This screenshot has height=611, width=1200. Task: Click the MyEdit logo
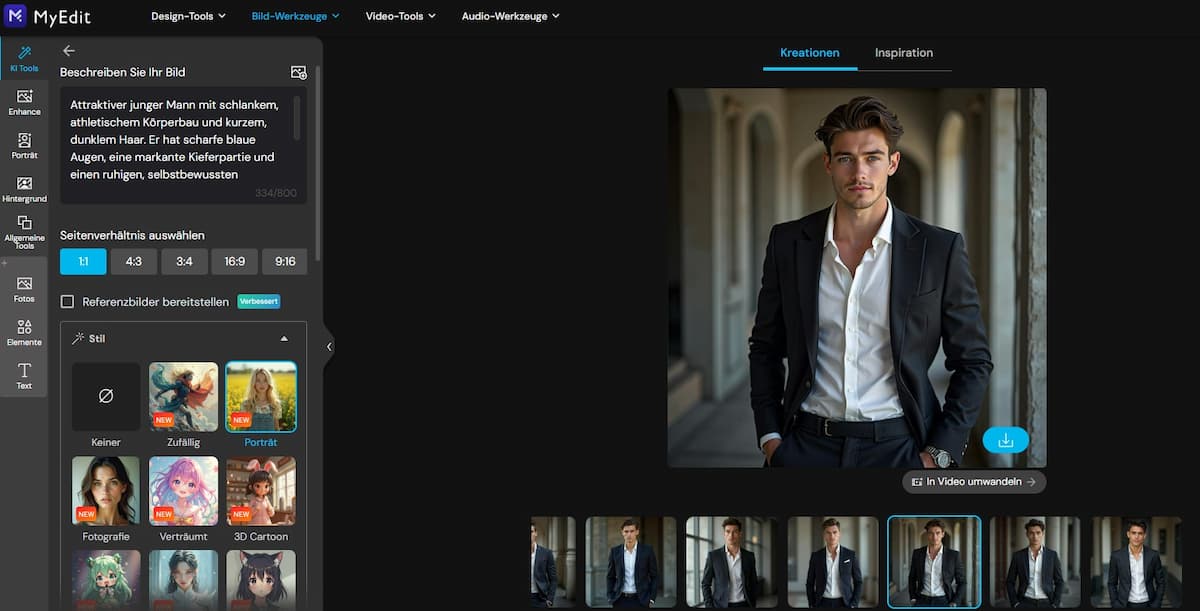tap(49, 16)
